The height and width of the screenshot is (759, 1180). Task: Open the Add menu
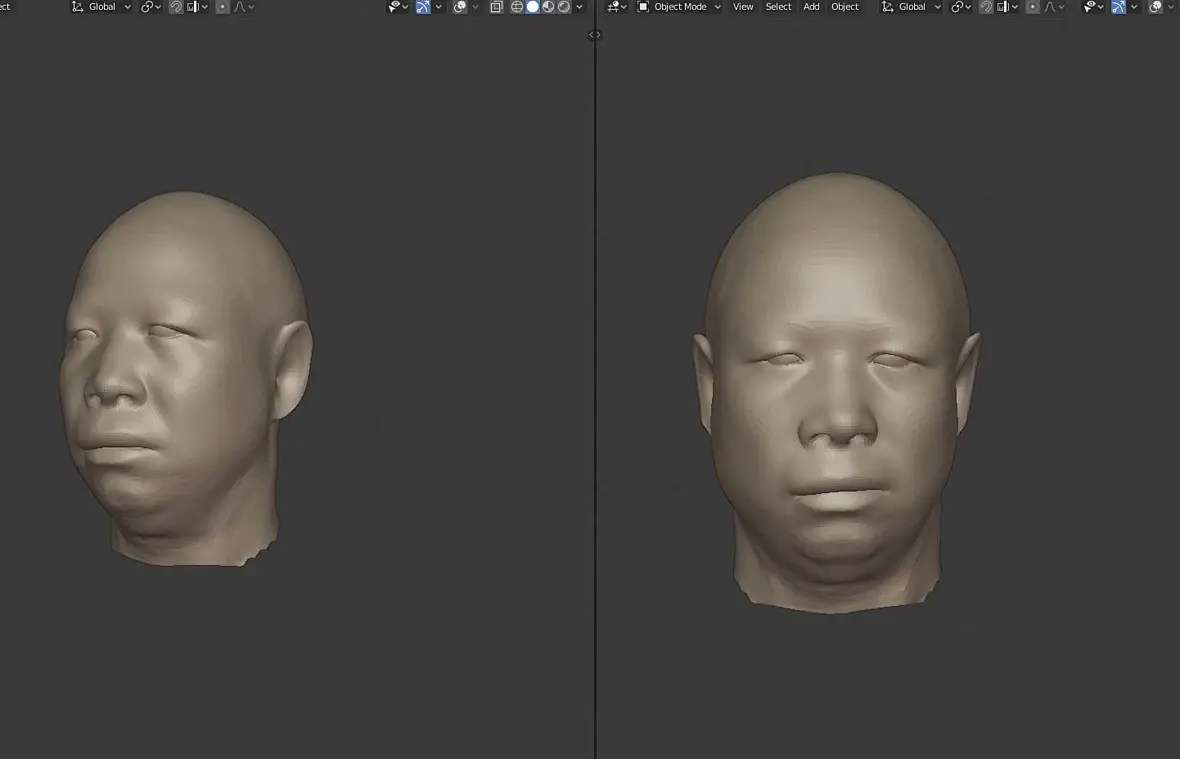[x=811, y=7]
